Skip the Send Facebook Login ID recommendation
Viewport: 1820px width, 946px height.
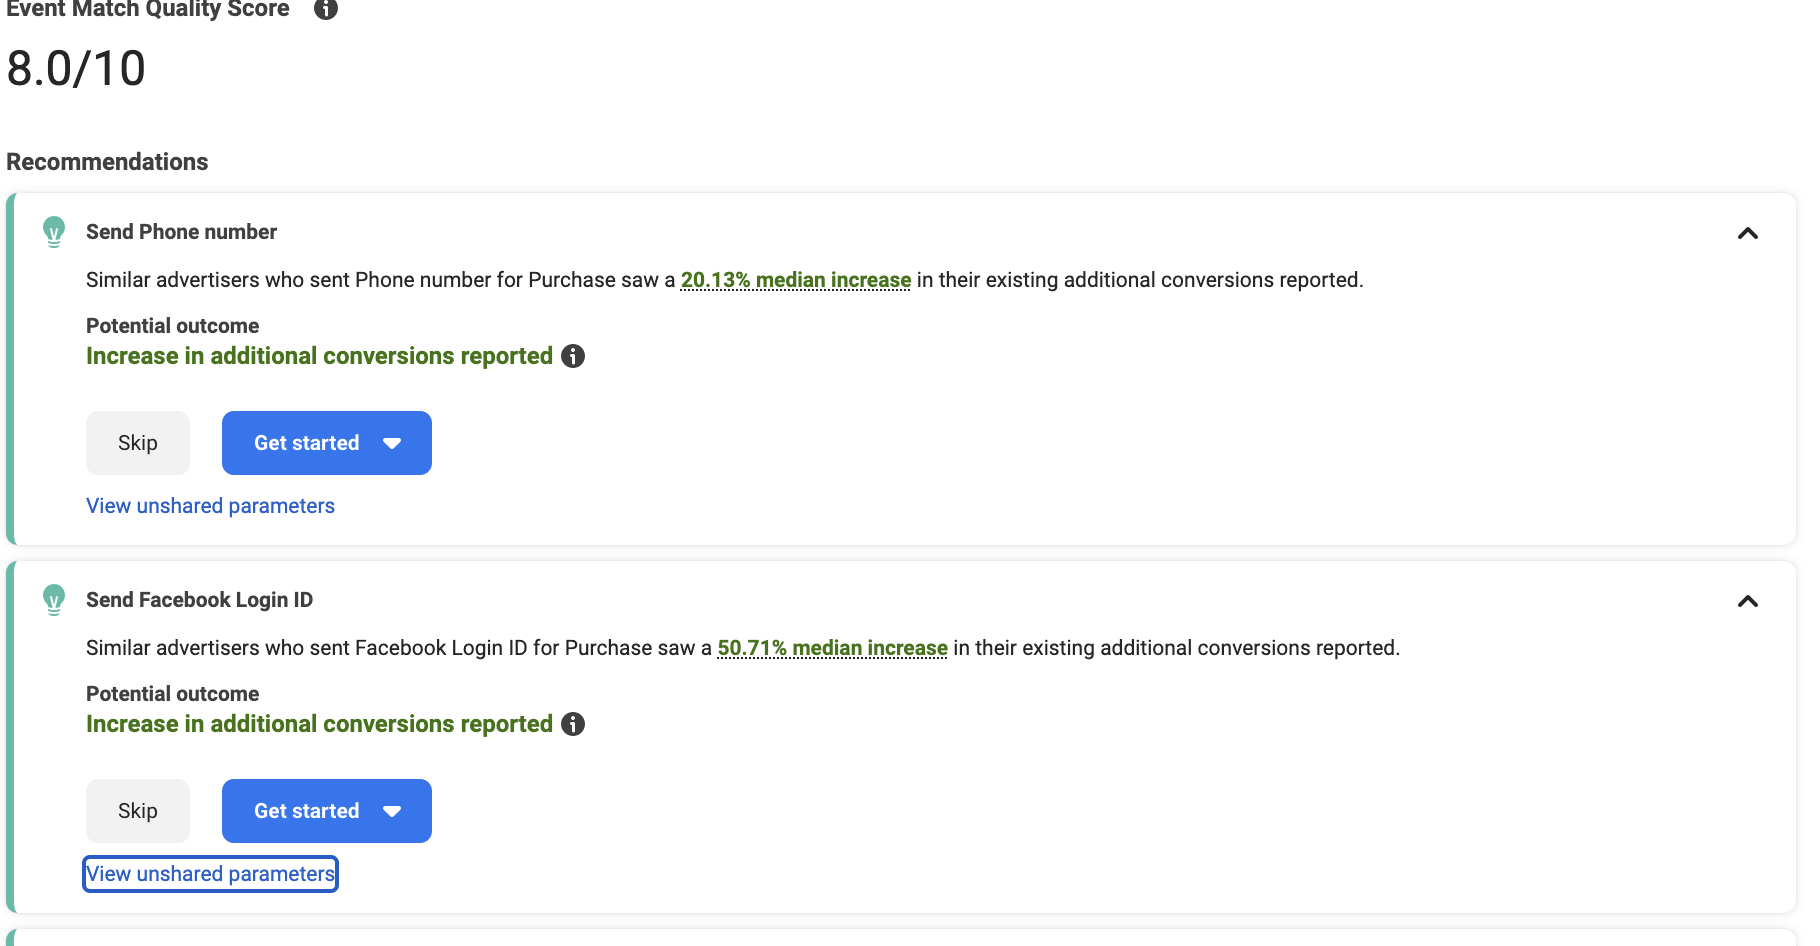point(138,811)
